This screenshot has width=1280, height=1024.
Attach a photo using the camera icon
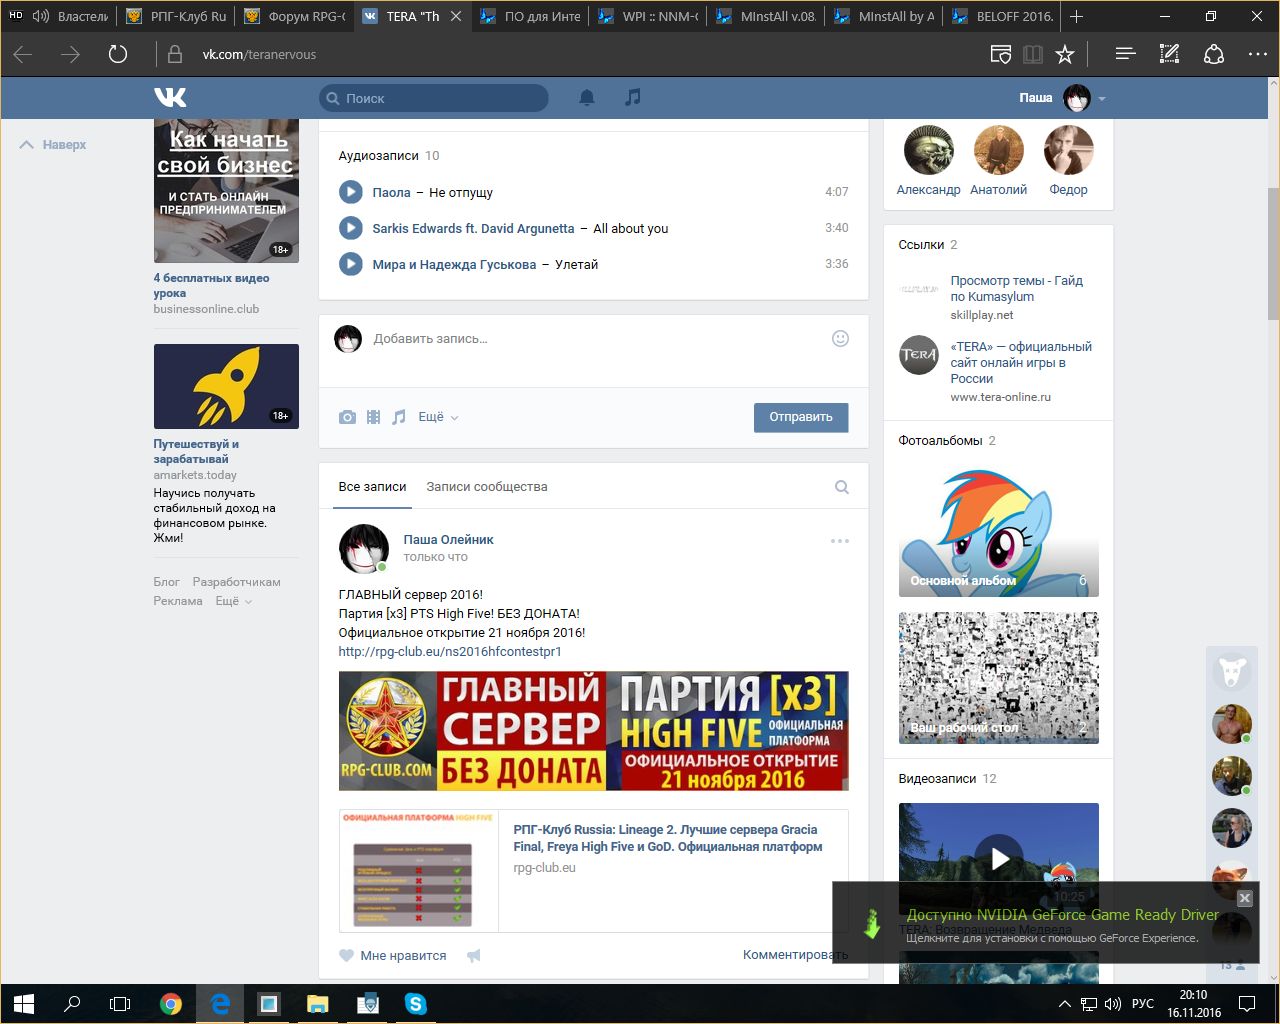[347, 417]
